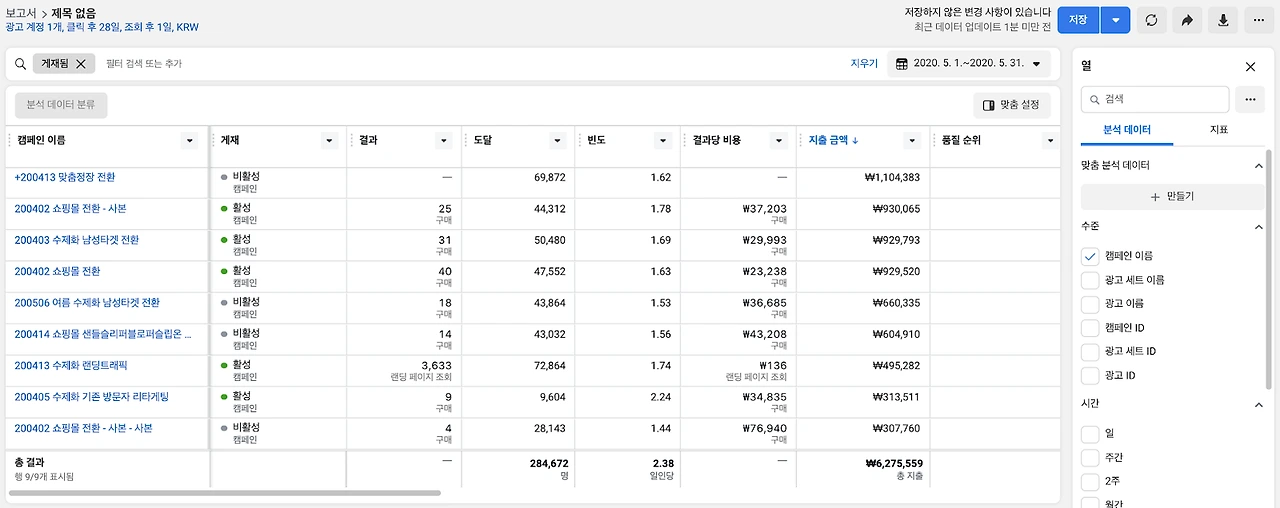This screenshot has width=1280, height=508.
Task: Check the 광고 이름 checkbox
Action: pyautogui.click(x=1090, y=304)
